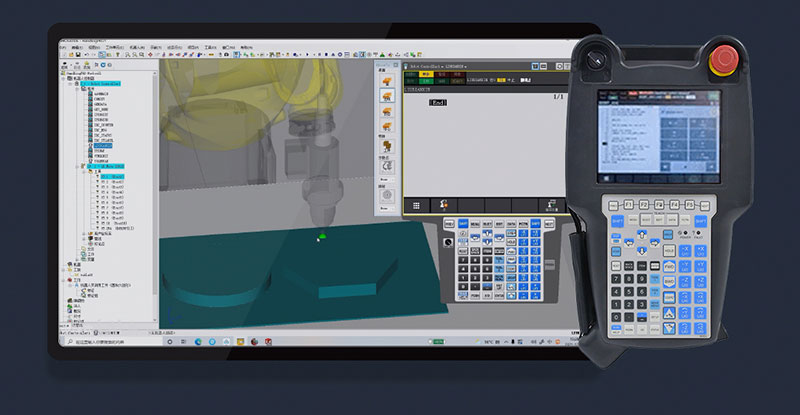Click the grid menu icon on virtual pendant
This screenshot has height=415, width=800.
[416, 204]
